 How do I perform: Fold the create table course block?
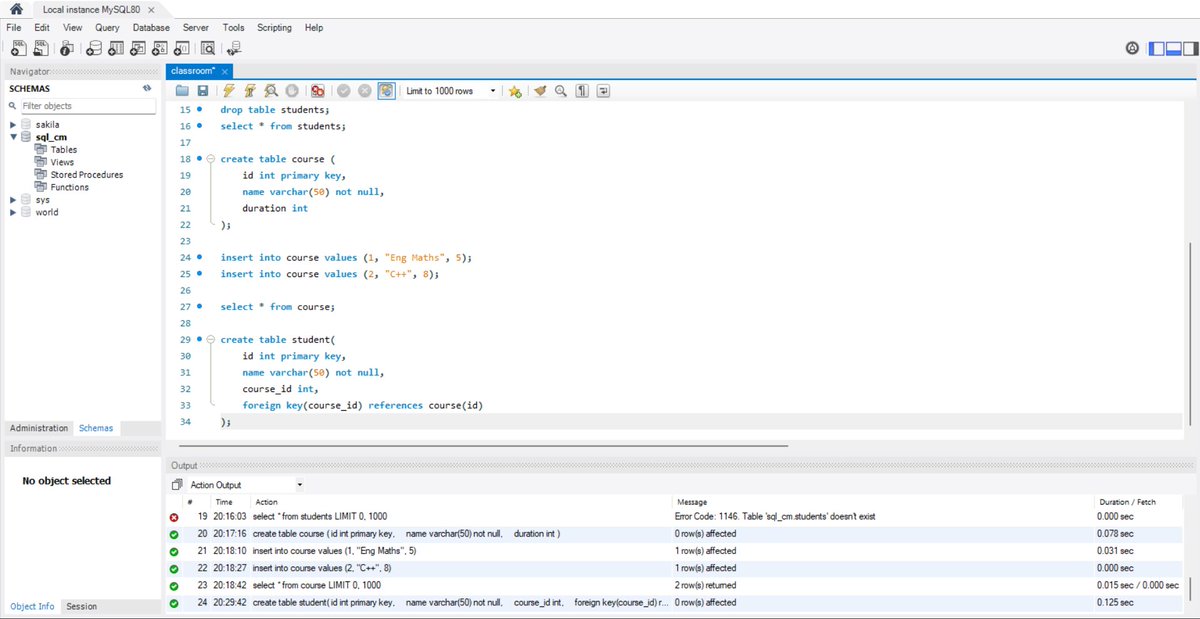point(210,159)
